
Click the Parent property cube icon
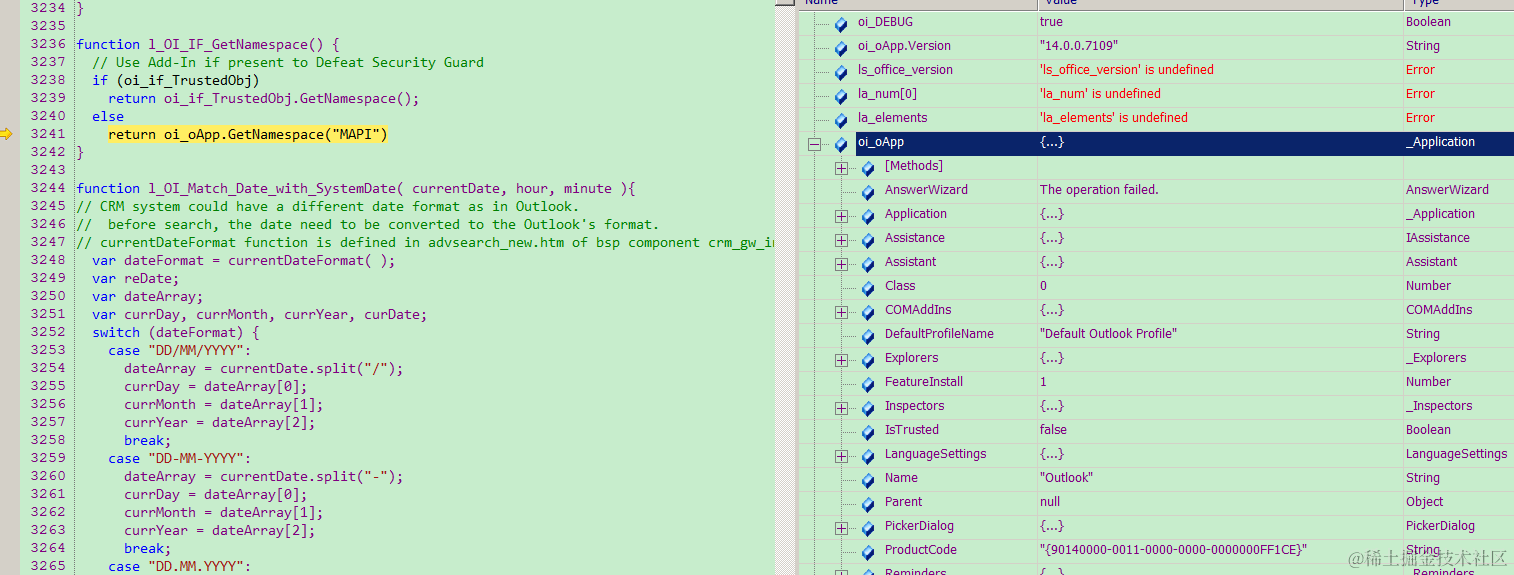867,504
